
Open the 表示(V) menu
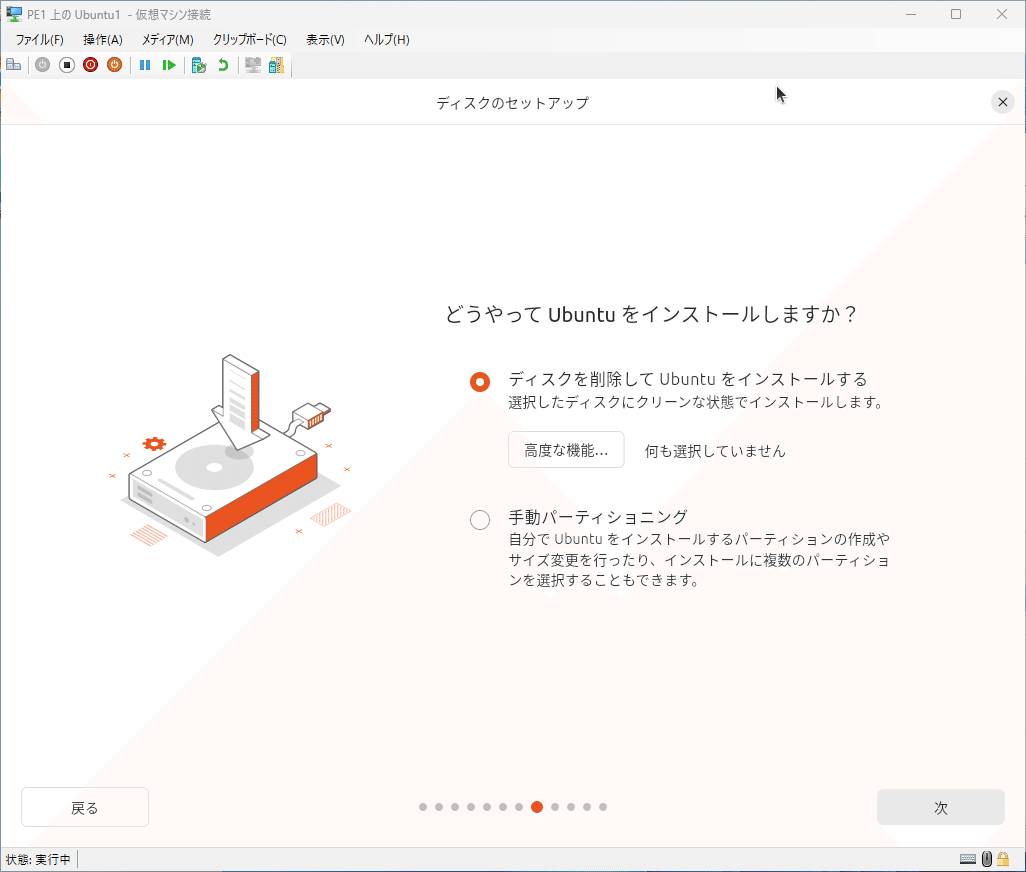tap(325, 40)
